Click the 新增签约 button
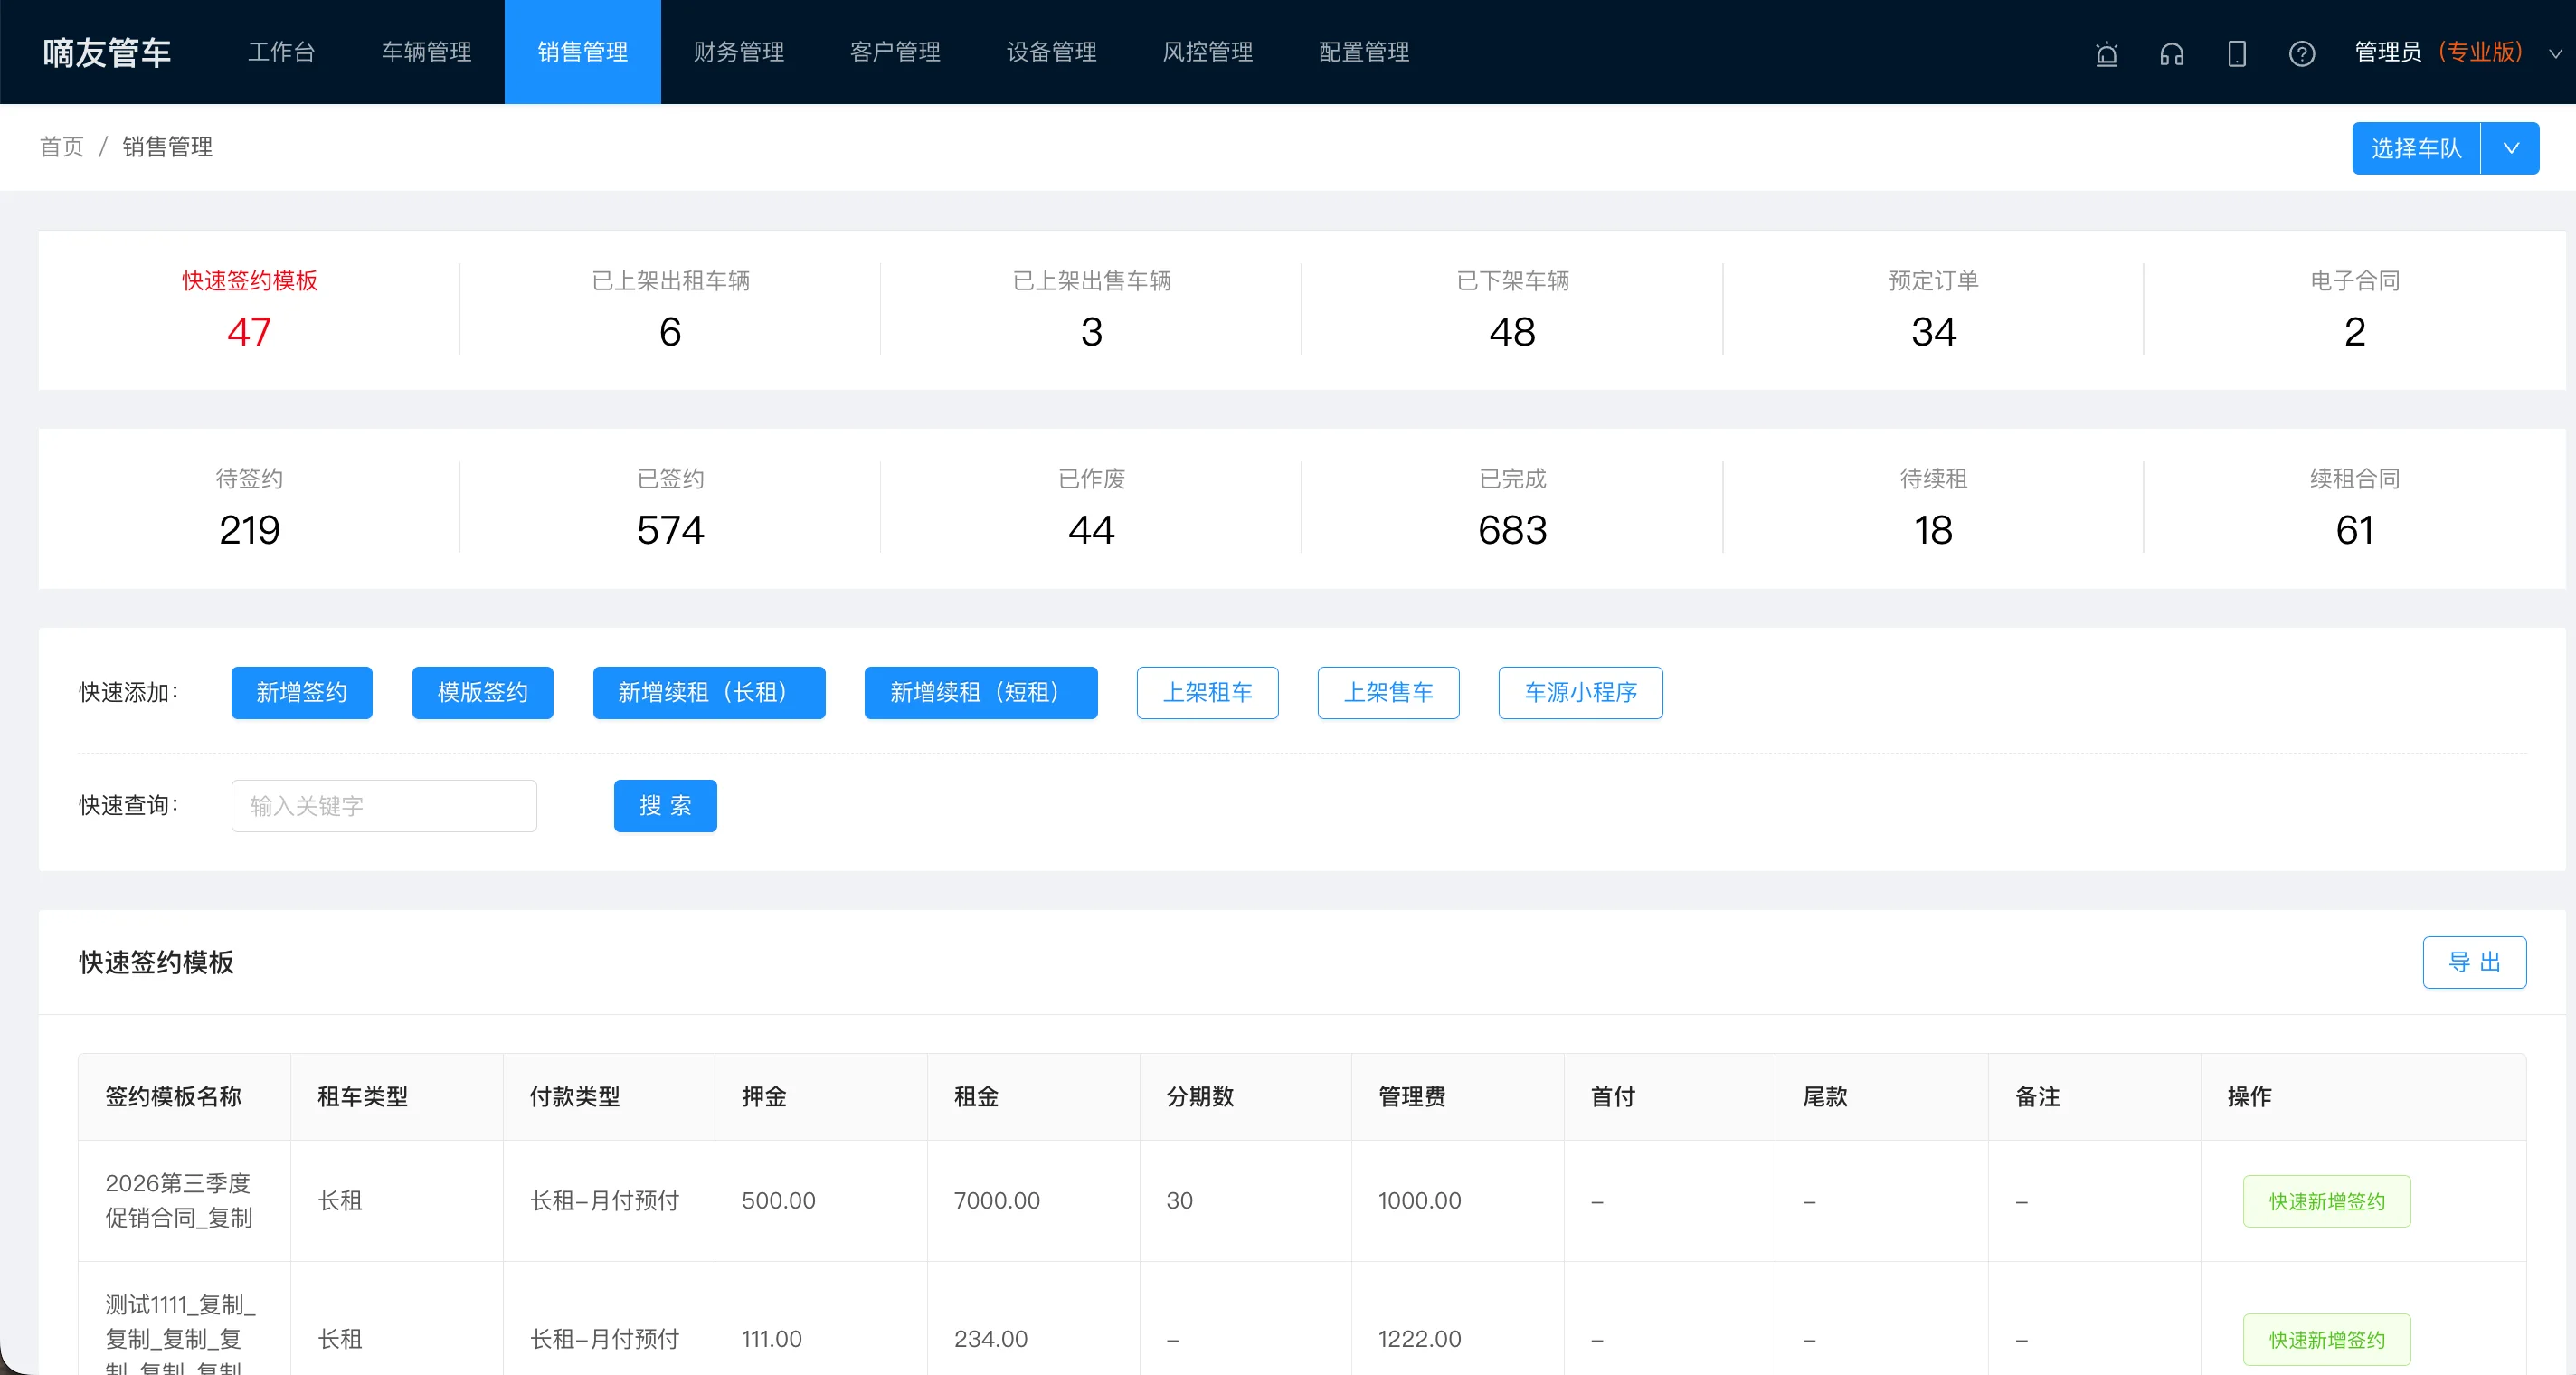This screenshot has width=2576, height=1375. pyautogui.click(x=301, y=693)
